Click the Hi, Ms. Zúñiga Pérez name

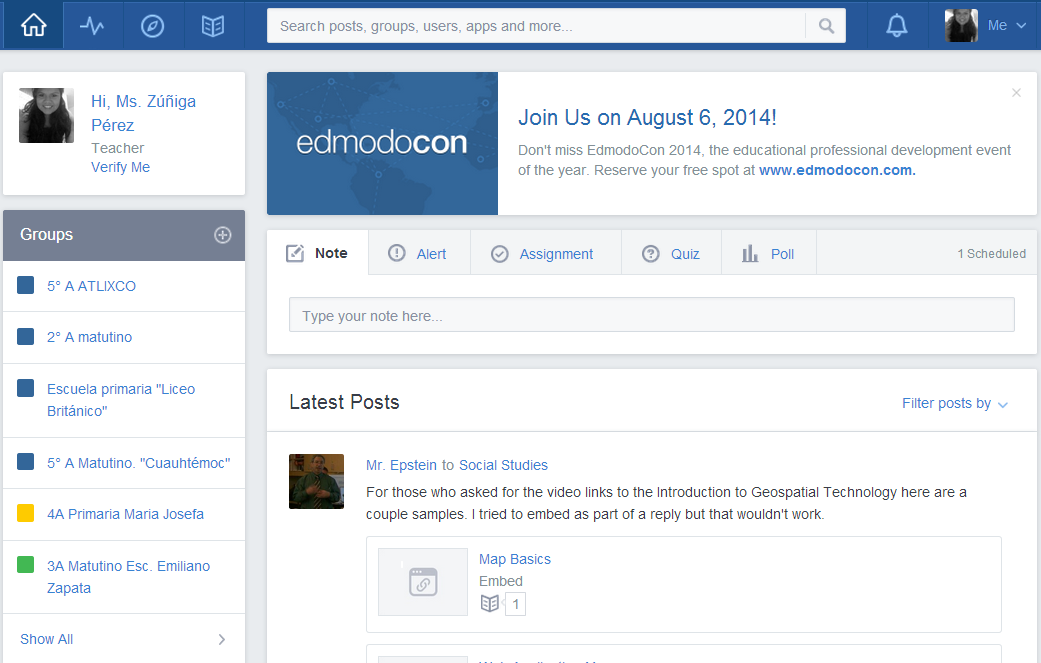coord(143,113)
